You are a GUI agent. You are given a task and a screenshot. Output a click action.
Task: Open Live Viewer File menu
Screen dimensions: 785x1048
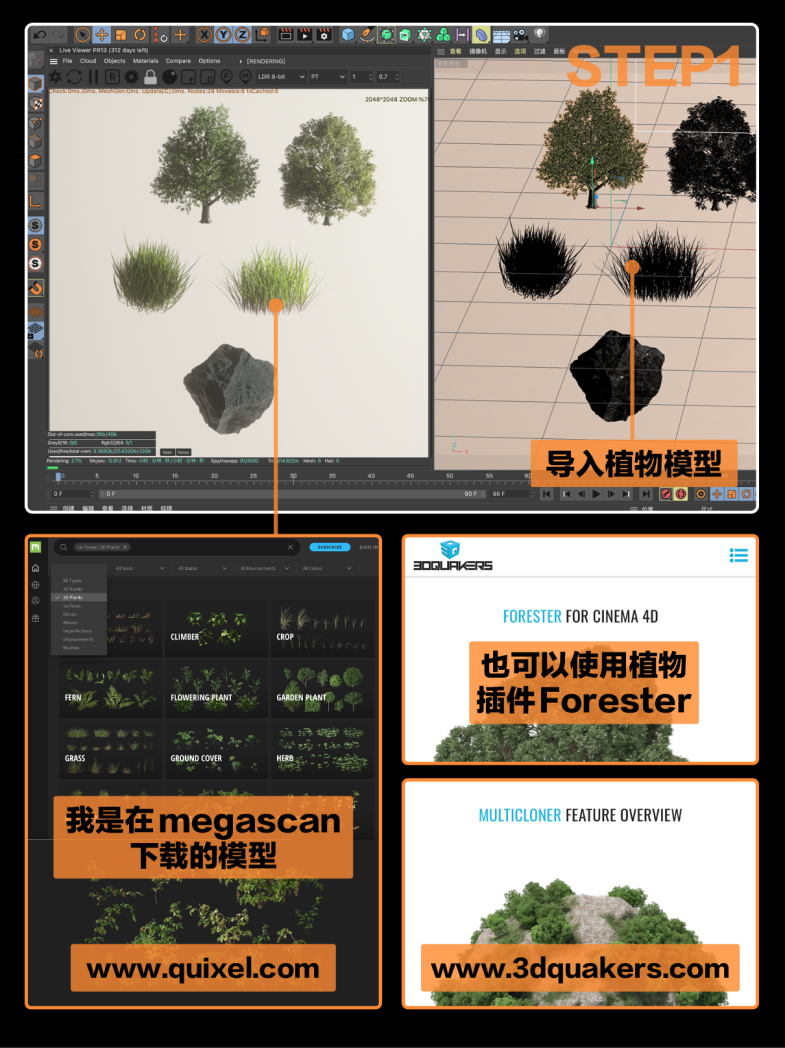click(x=67, y=61)
